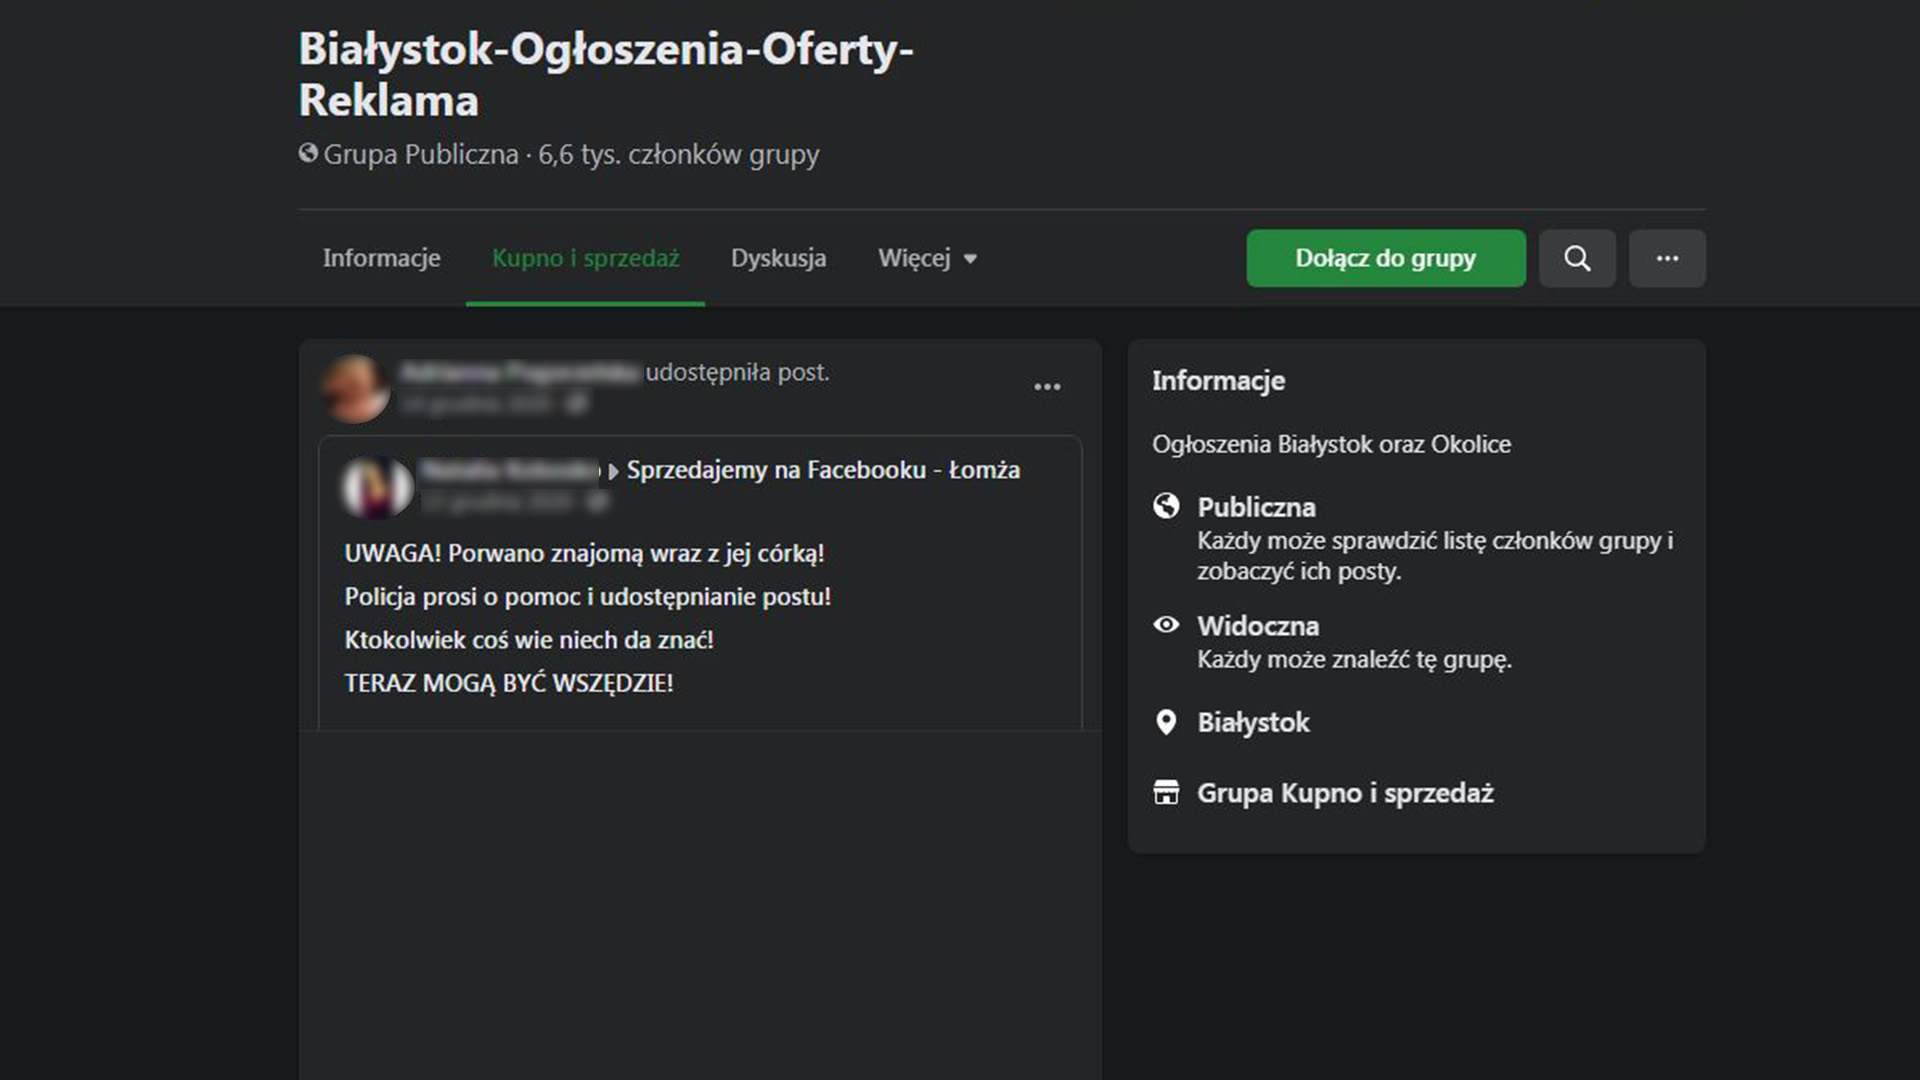Viewport: 1920px width, 1080px height.
Task: Click the 6,6 tys. członków grupy link
Action: pyautogui.click(x=678, y=154)
